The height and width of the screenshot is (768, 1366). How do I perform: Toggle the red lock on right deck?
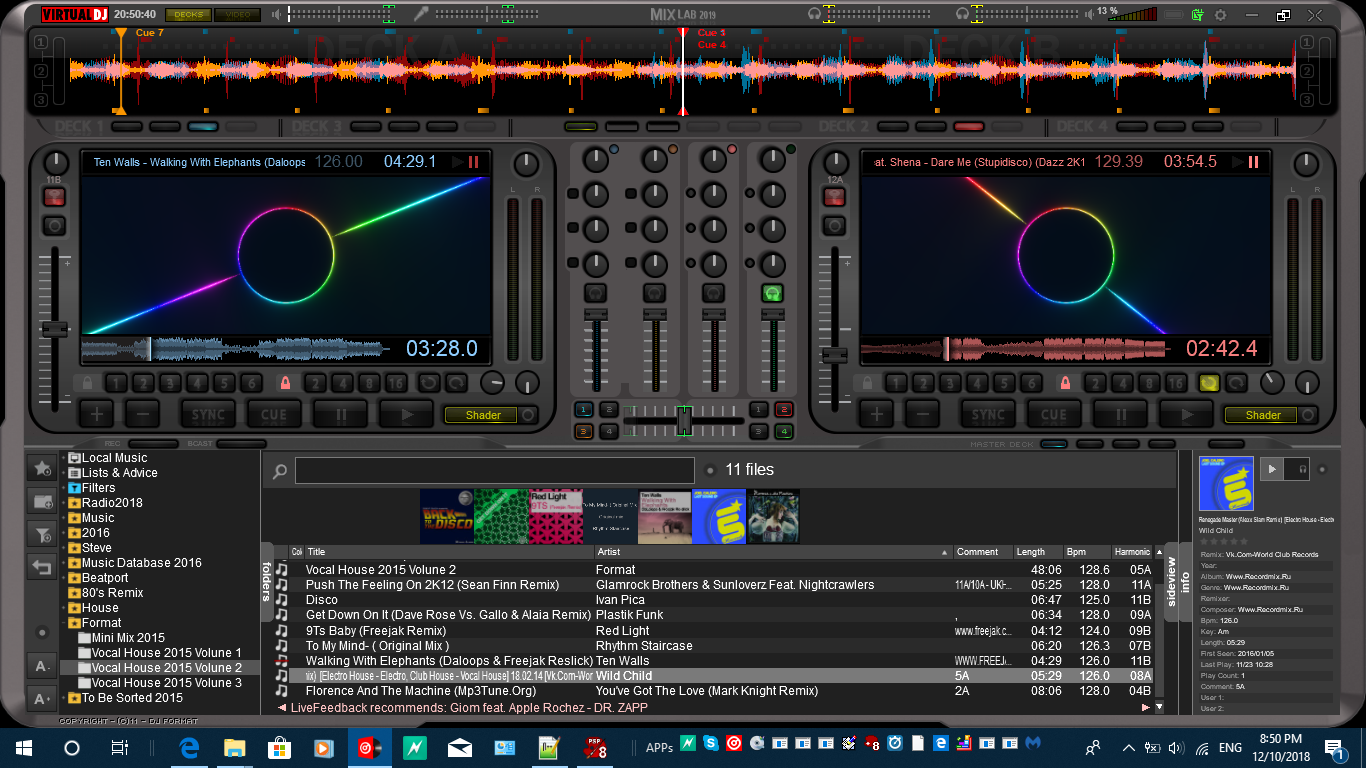(x=1065, y=383)
